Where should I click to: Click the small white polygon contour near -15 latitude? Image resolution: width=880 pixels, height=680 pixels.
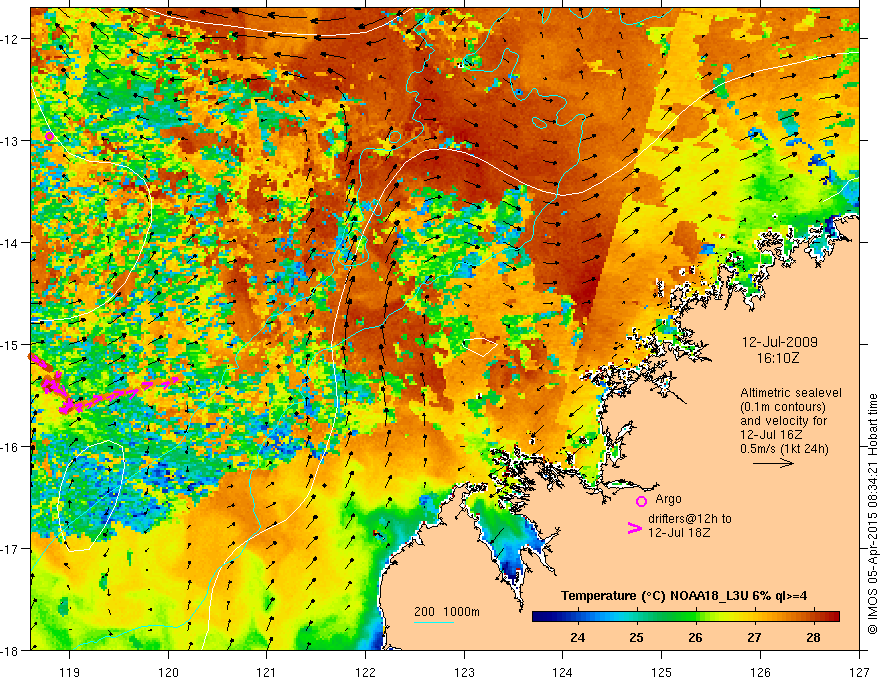pos(480,346)
